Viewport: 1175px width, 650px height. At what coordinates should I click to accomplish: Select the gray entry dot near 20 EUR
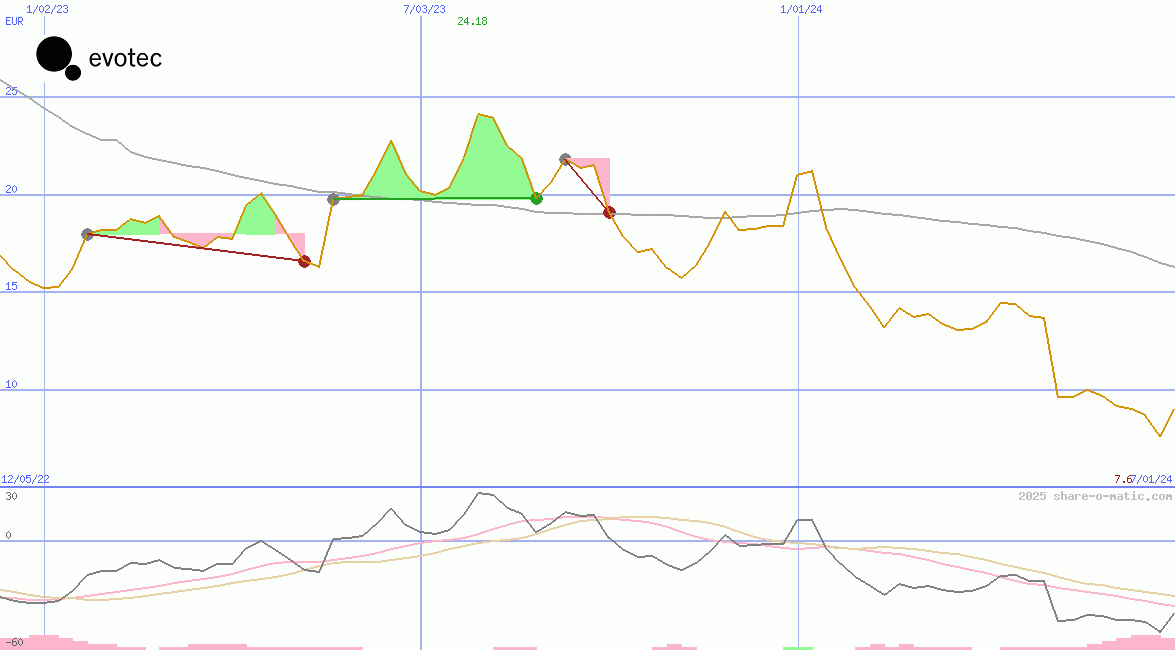click(334, 199)
